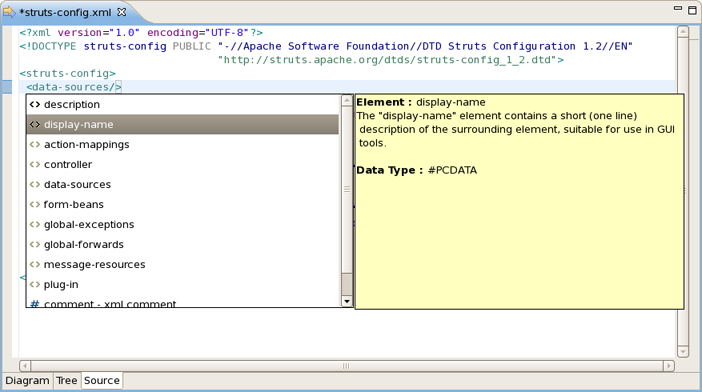
Task: Click the element icon beside global-exceptions
Action: click(34, 224)
